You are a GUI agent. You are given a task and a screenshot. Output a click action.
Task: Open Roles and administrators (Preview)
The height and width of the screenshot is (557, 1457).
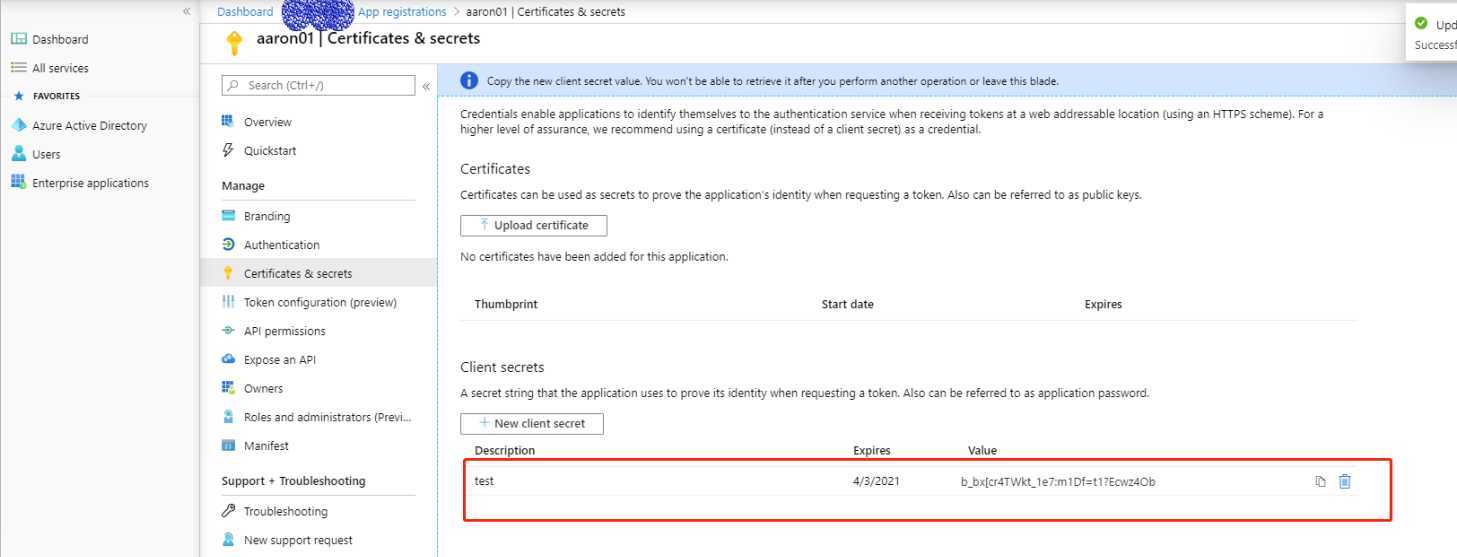pyautogui.click(x=327, y=417)
